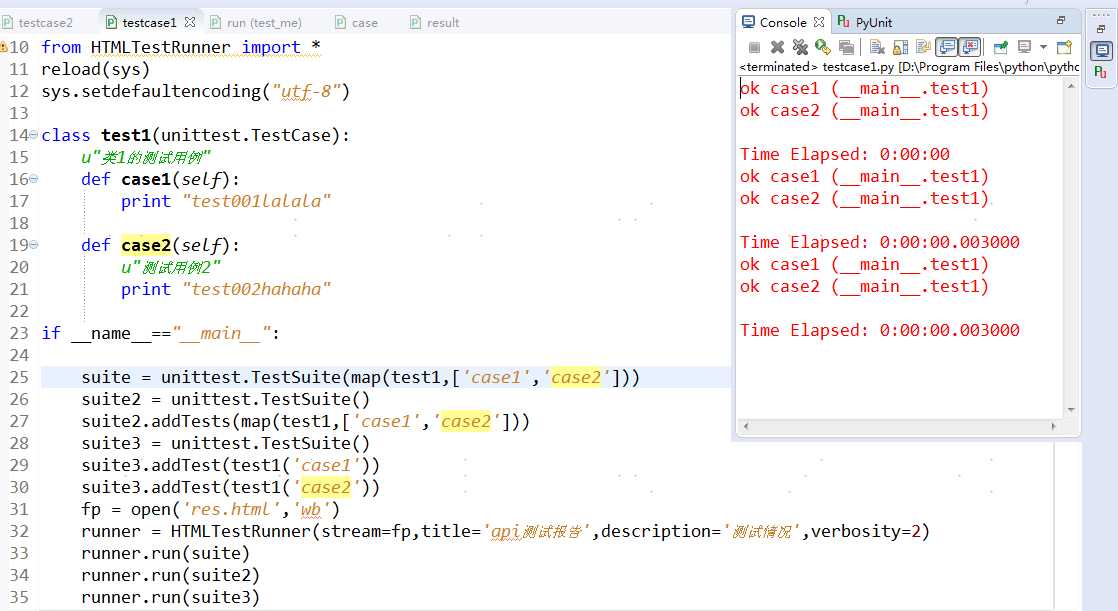Click Console horizontal scrollbar right arrow

point(1053,426)
